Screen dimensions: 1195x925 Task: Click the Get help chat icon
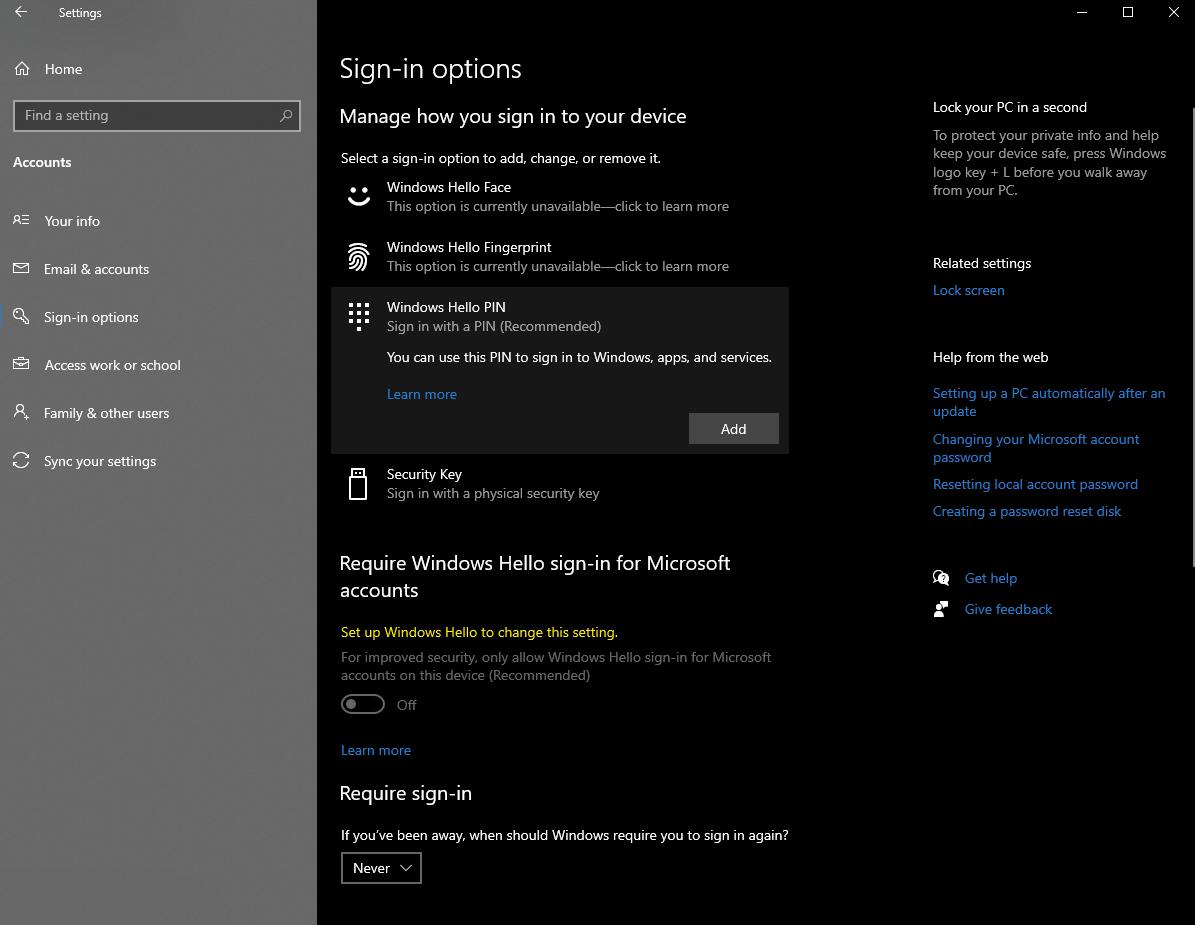(941, 578)
